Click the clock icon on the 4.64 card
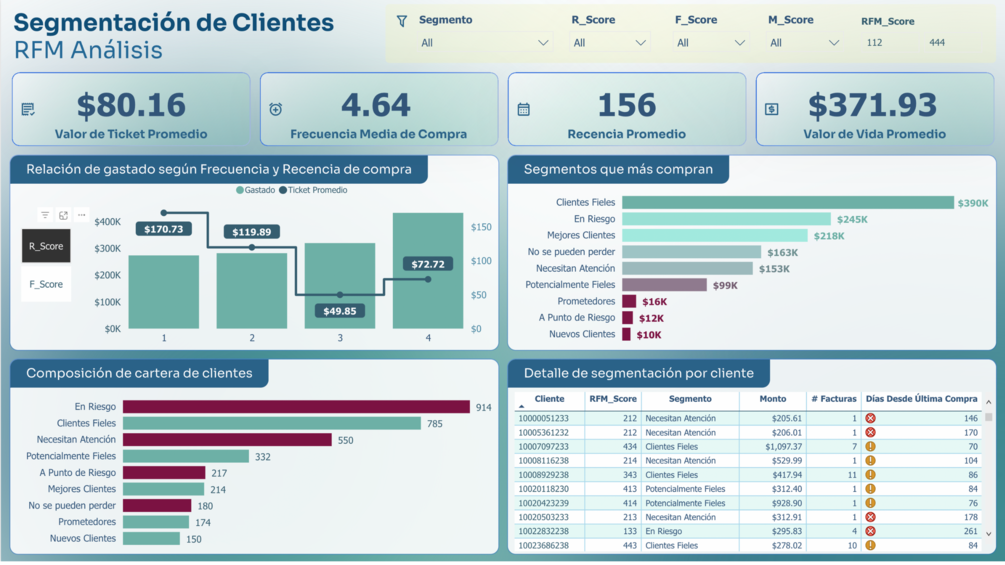Viewport: 1005px width, 565px height. (276, 109)
